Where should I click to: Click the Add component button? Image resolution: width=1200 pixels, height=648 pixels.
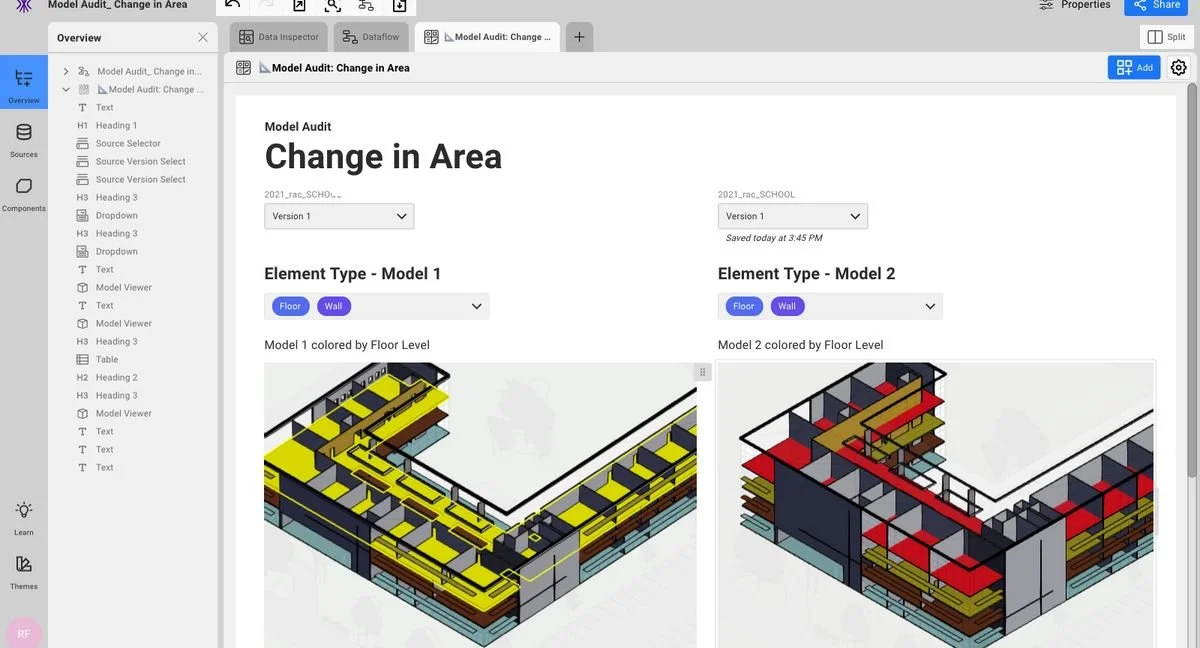(1134, 67)
